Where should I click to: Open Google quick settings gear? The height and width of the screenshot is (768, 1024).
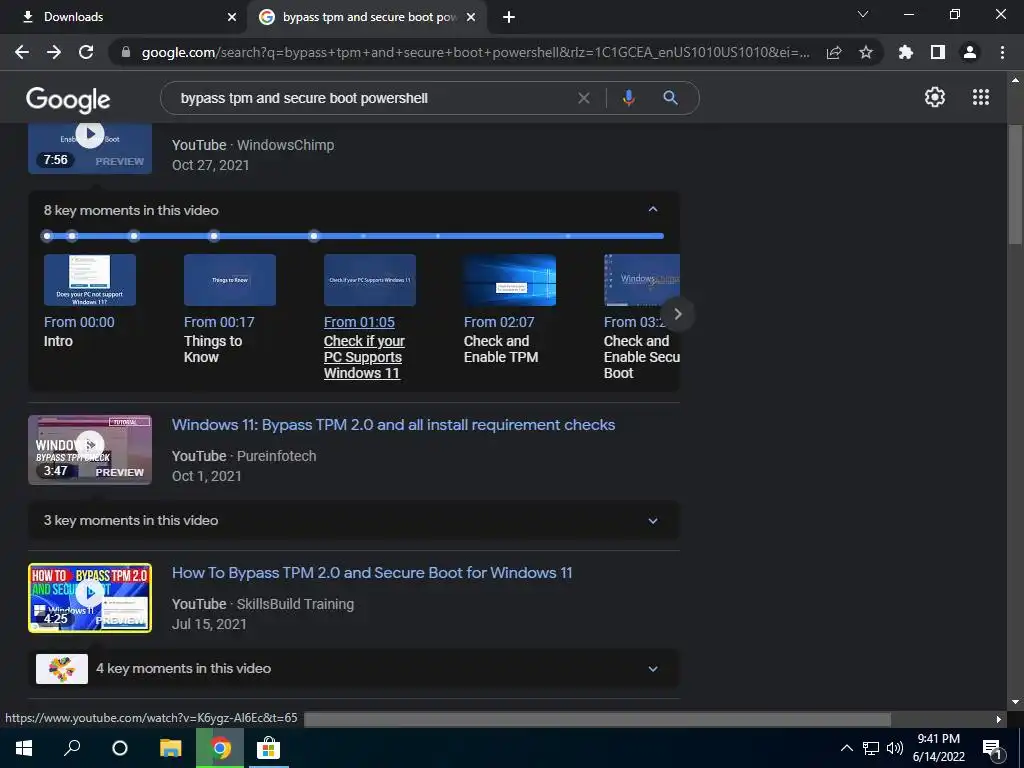pyautogui.click(x=935, y=97)
